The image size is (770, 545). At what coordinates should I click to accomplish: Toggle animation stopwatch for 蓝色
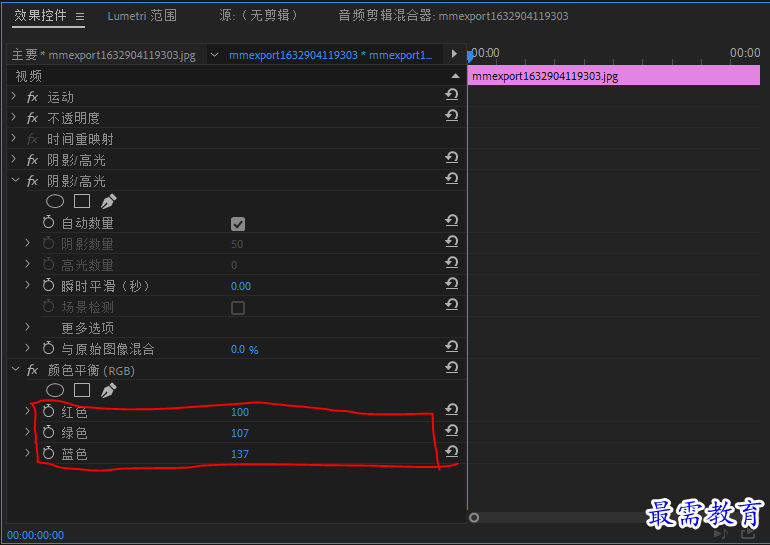point(48,453)
